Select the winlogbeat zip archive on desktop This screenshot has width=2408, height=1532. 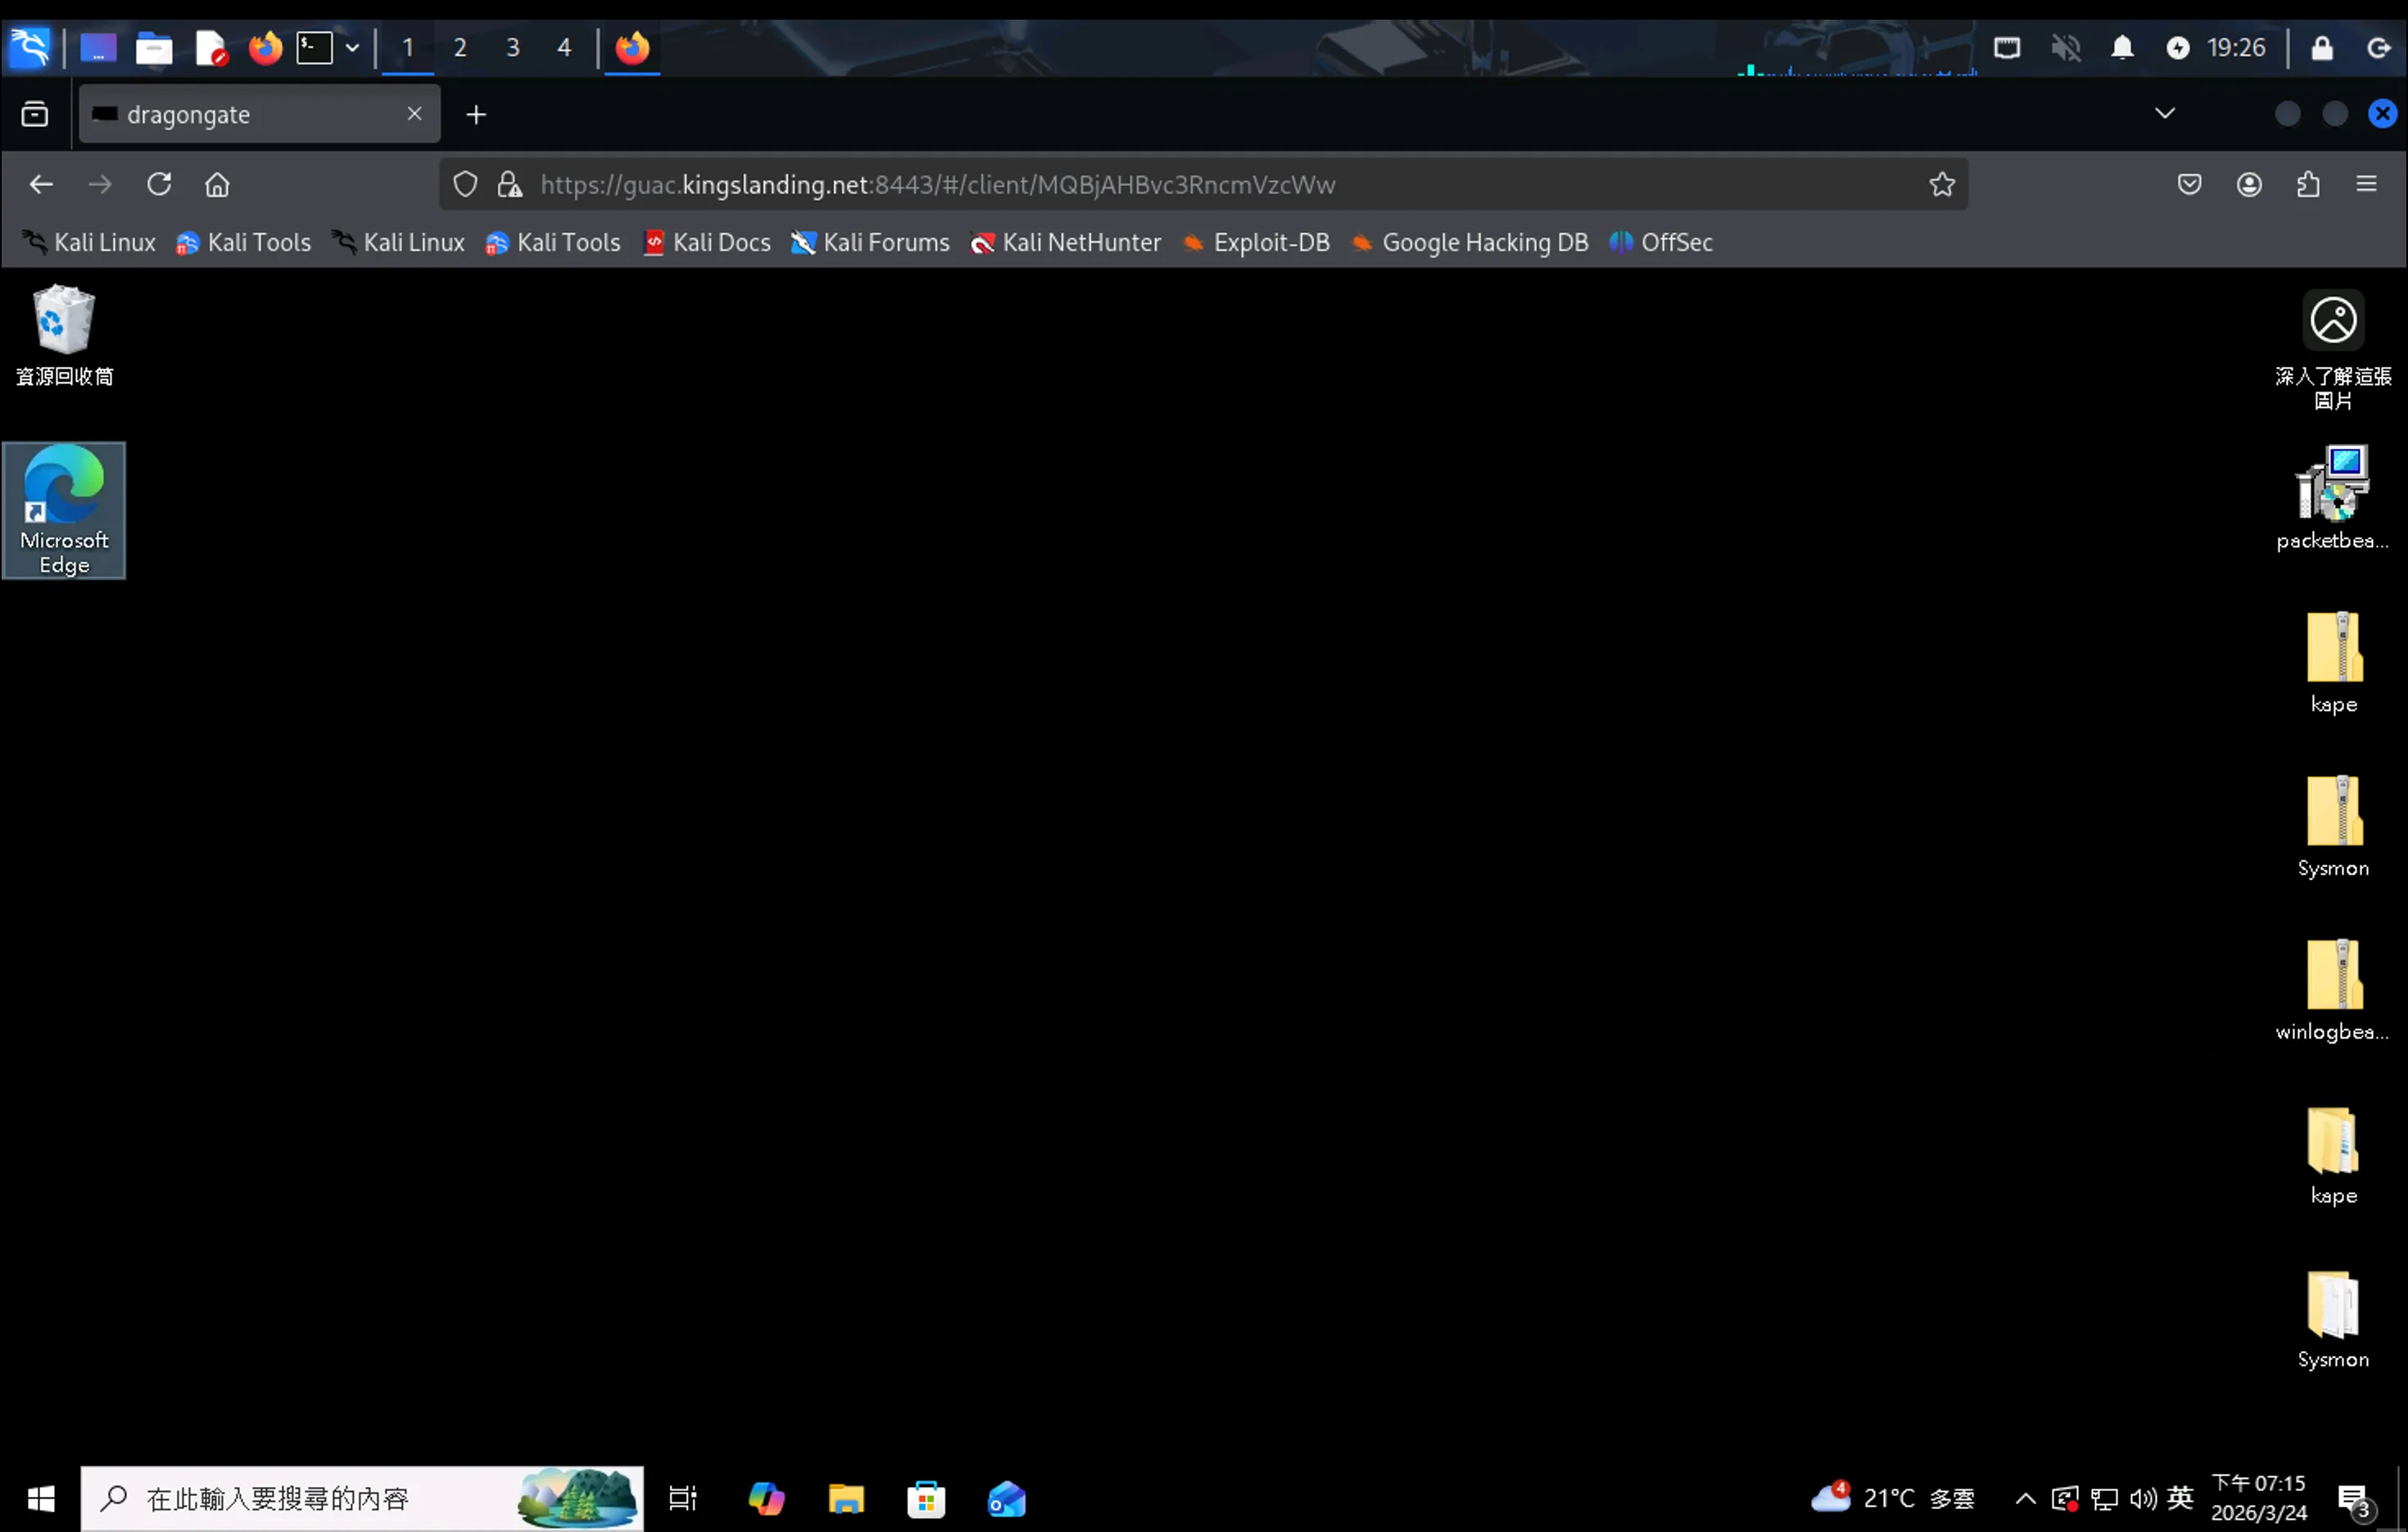point(2333,990)
